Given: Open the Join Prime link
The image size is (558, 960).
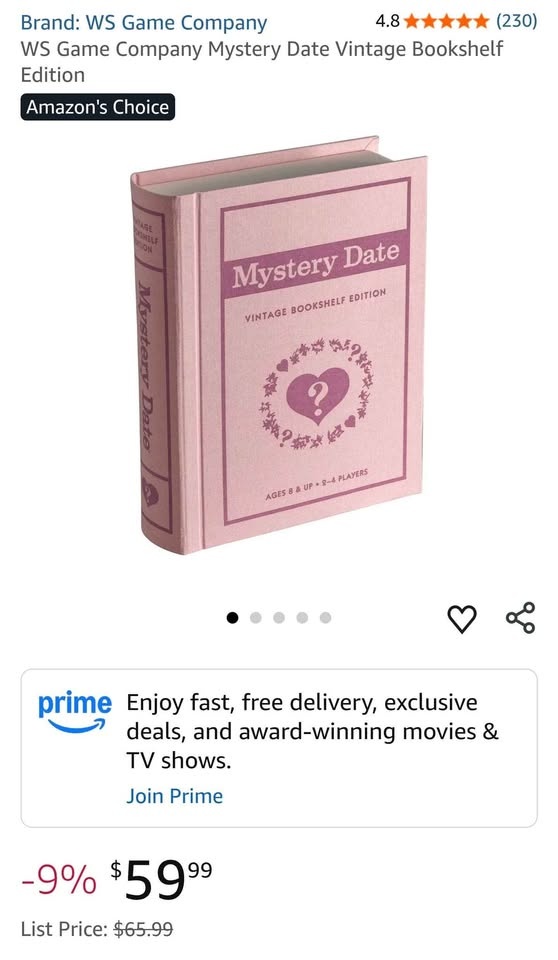Looking at the screenshot, I should point(175,796).
